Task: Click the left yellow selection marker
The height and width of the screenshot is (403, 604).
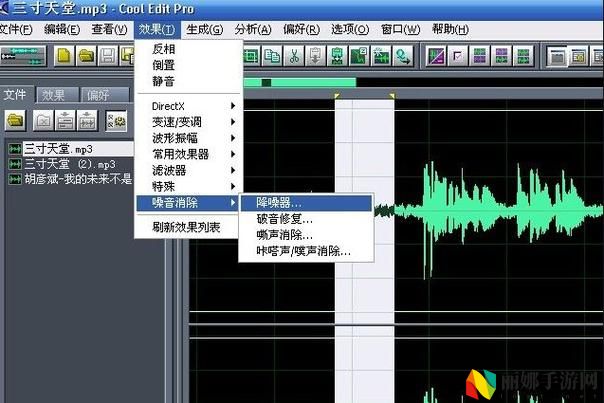Action: coord(337,96)
